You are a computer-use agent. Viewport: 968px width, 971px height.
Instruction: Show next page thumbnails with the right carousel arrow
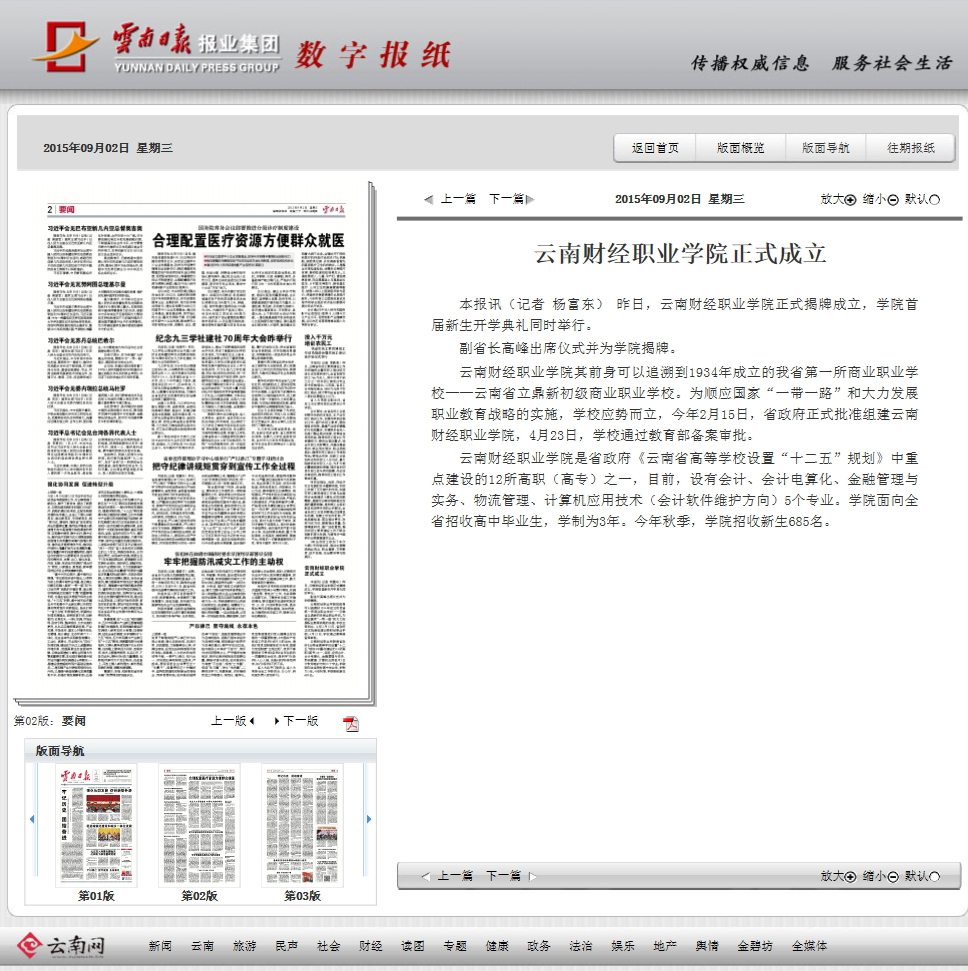point(369,819)
